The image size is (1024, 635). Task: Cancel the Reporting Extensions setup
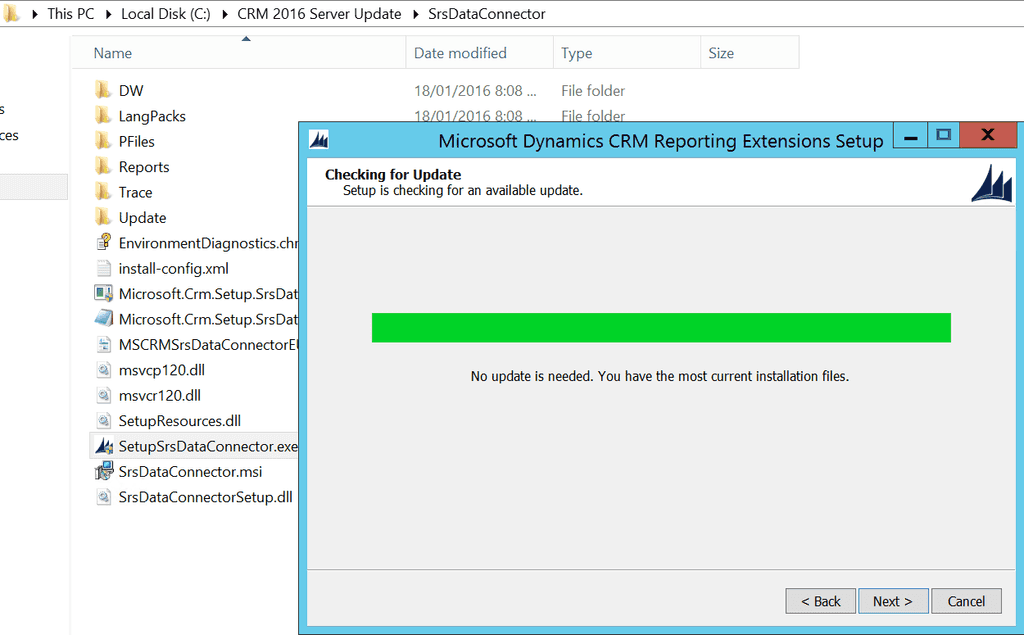click(966, 601)
